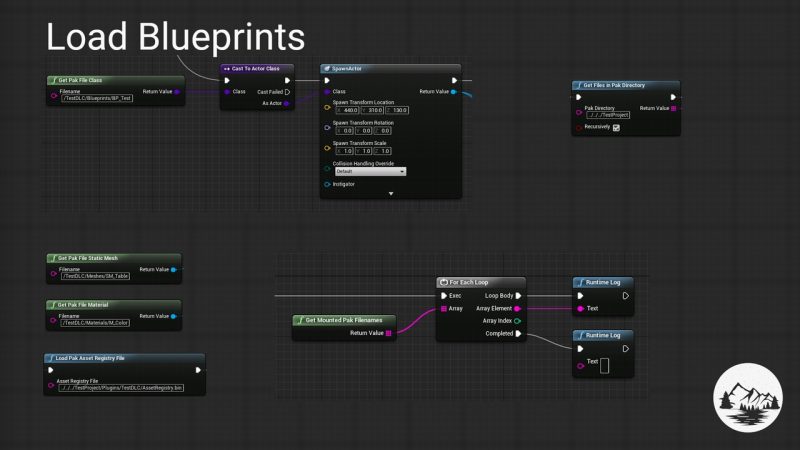Click the Load Blueprints comment title
This screenshot has height=450, width=800.
[176, 37]
